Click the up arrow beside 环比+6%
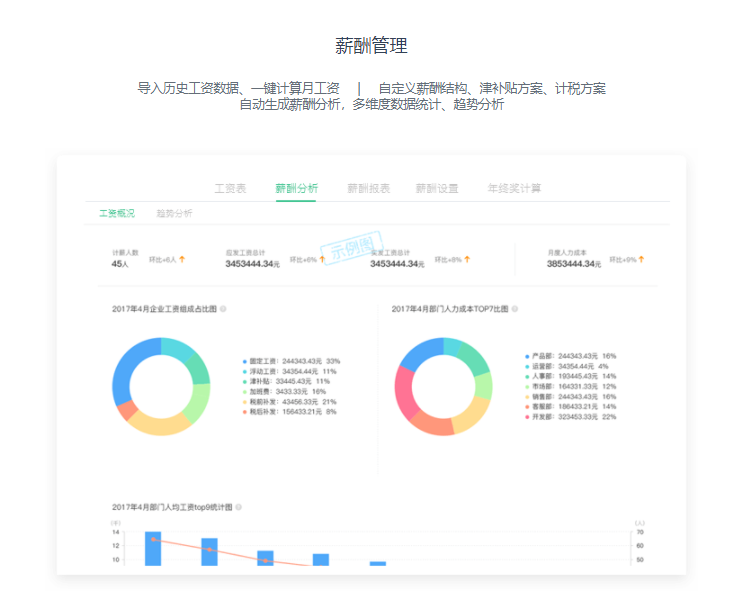 tap(322, 259)
